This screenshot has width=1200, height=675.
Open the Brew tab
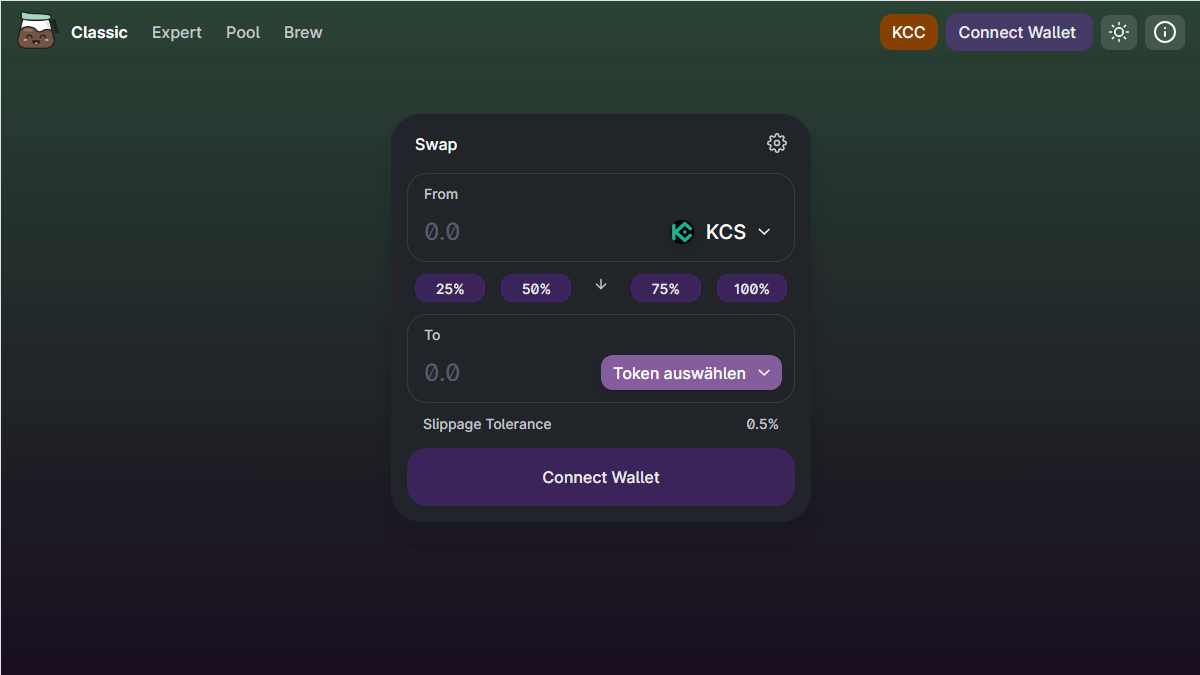click(x=303, y=32)
